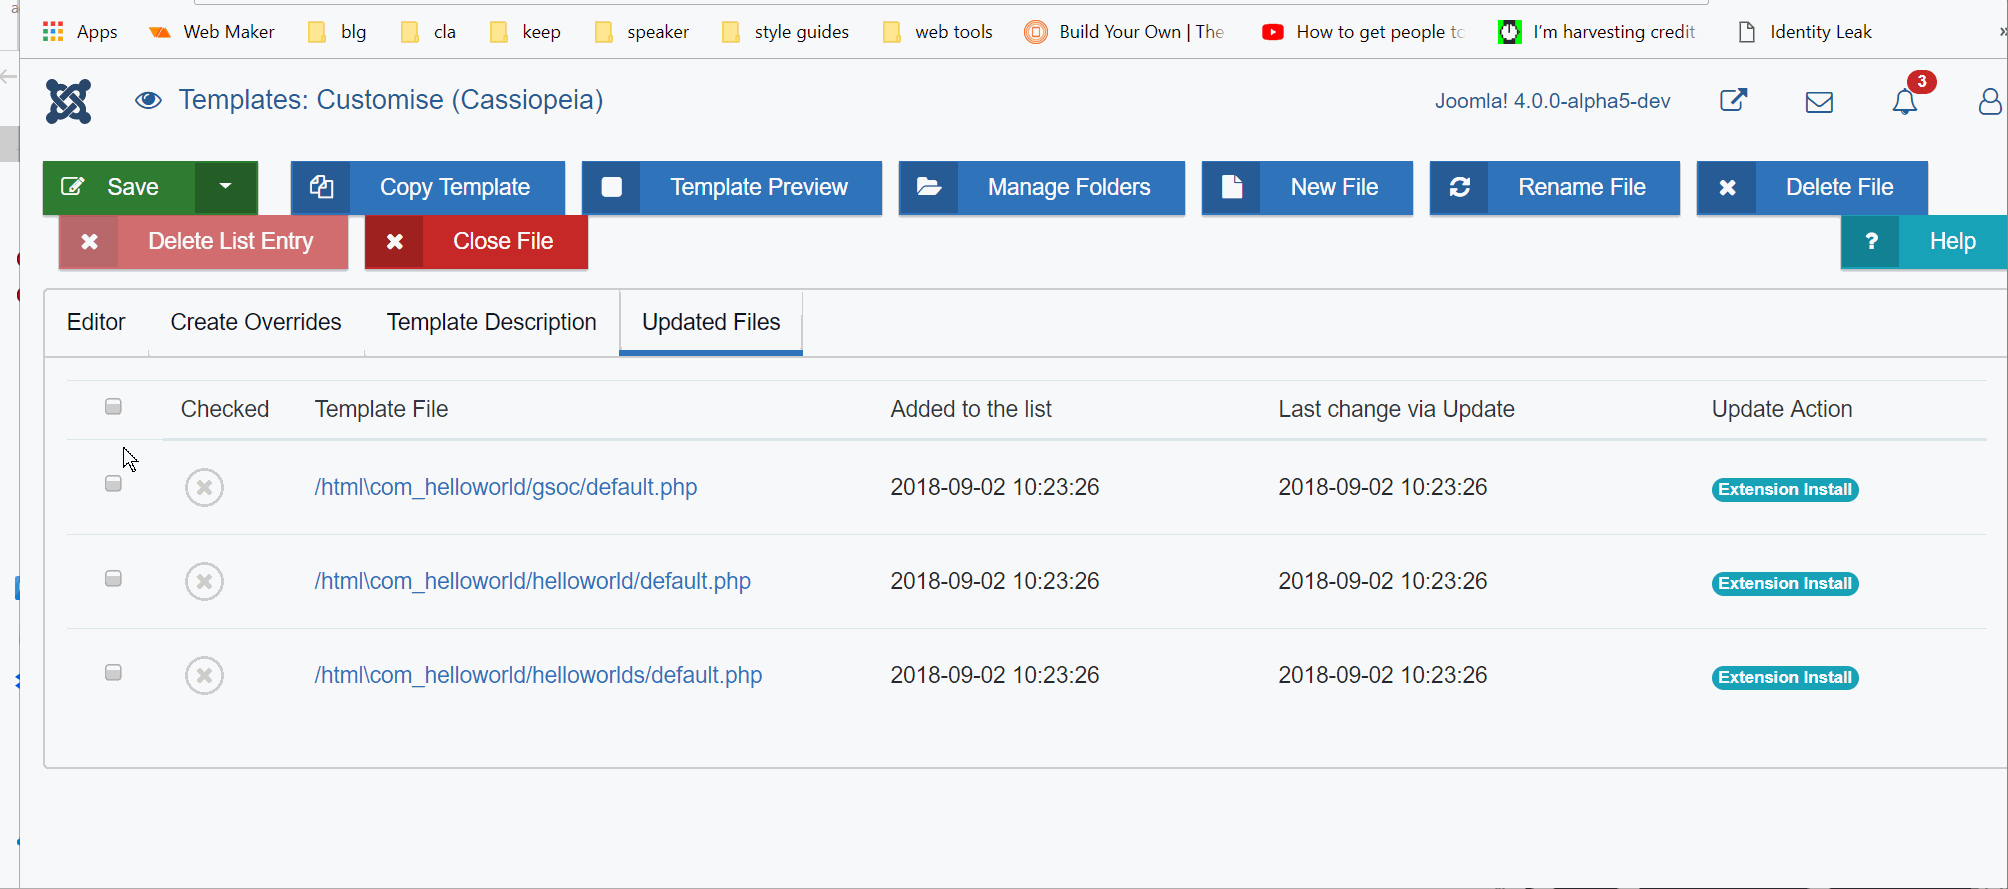Expand the Save button dropdown arrow

[x=226, y=187]
